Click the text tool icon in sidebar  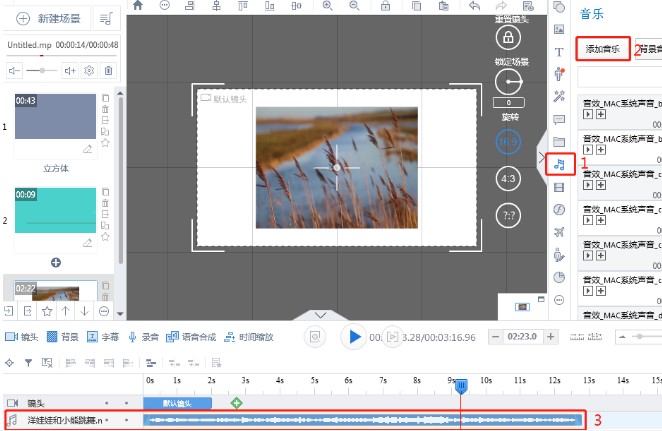click(559, 52)
